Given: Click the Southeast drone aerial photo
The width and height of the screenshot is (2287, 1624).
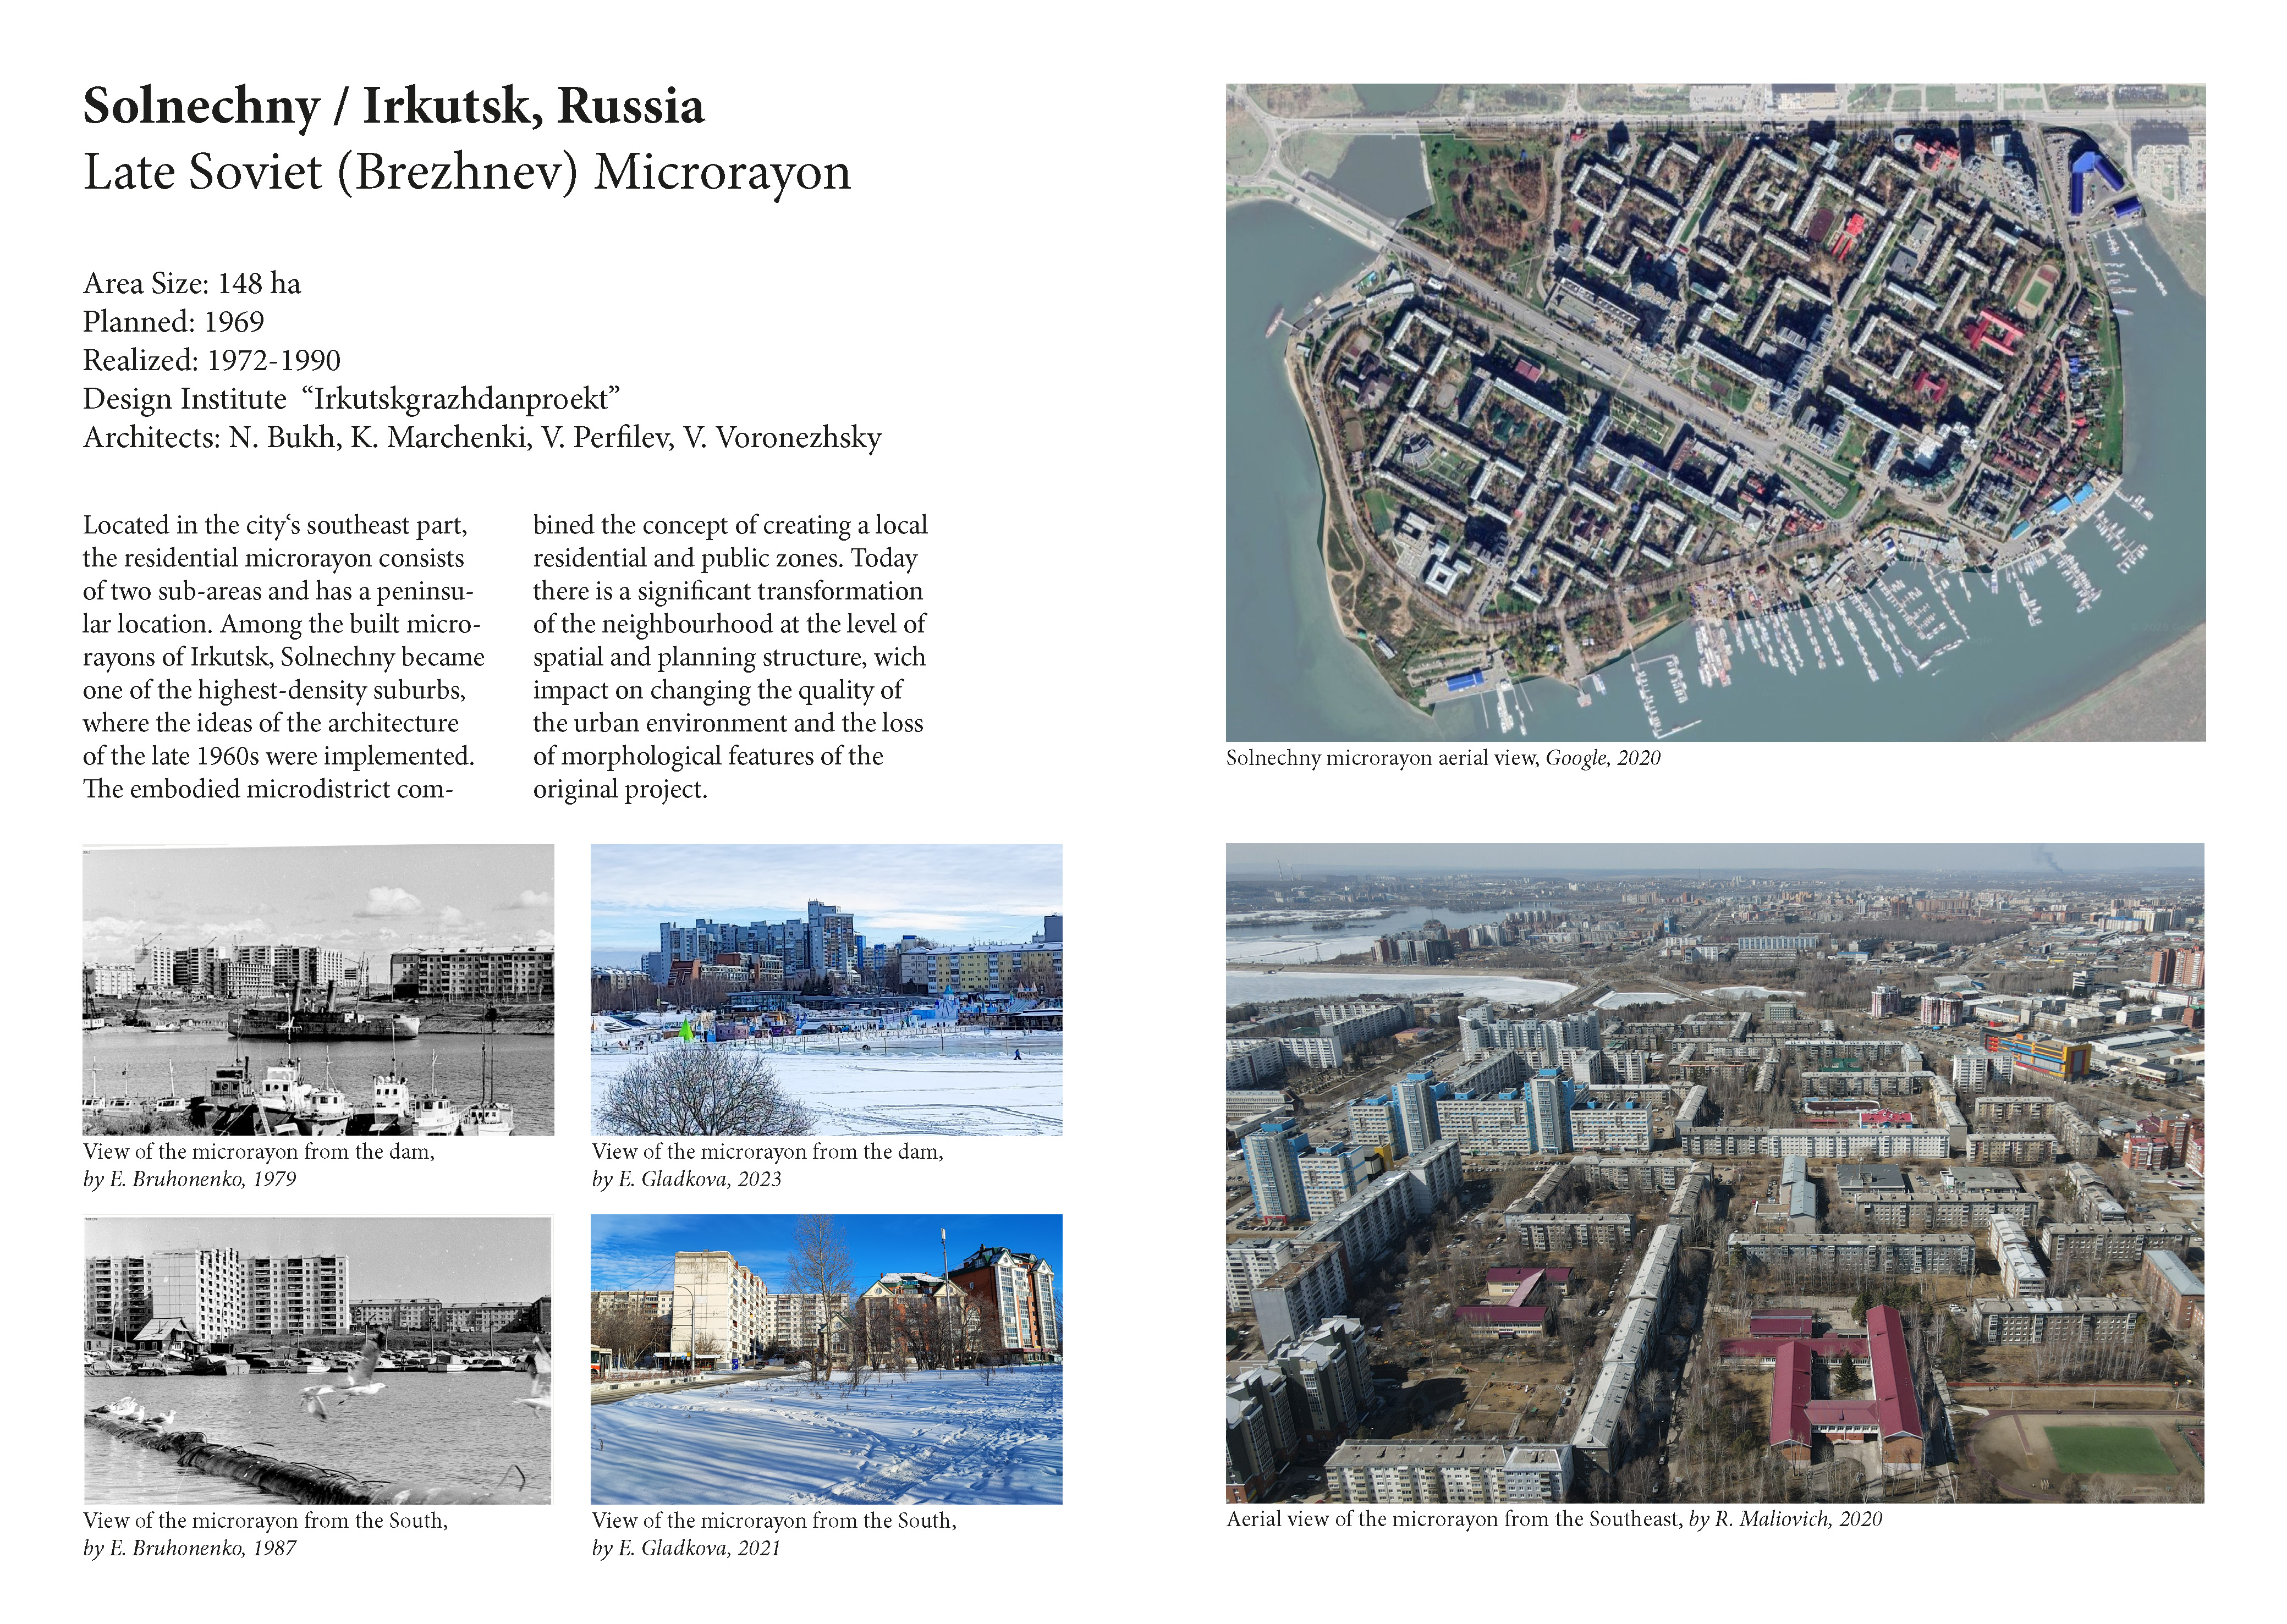Looking at the screenshot, I should coord(1715,1173).
